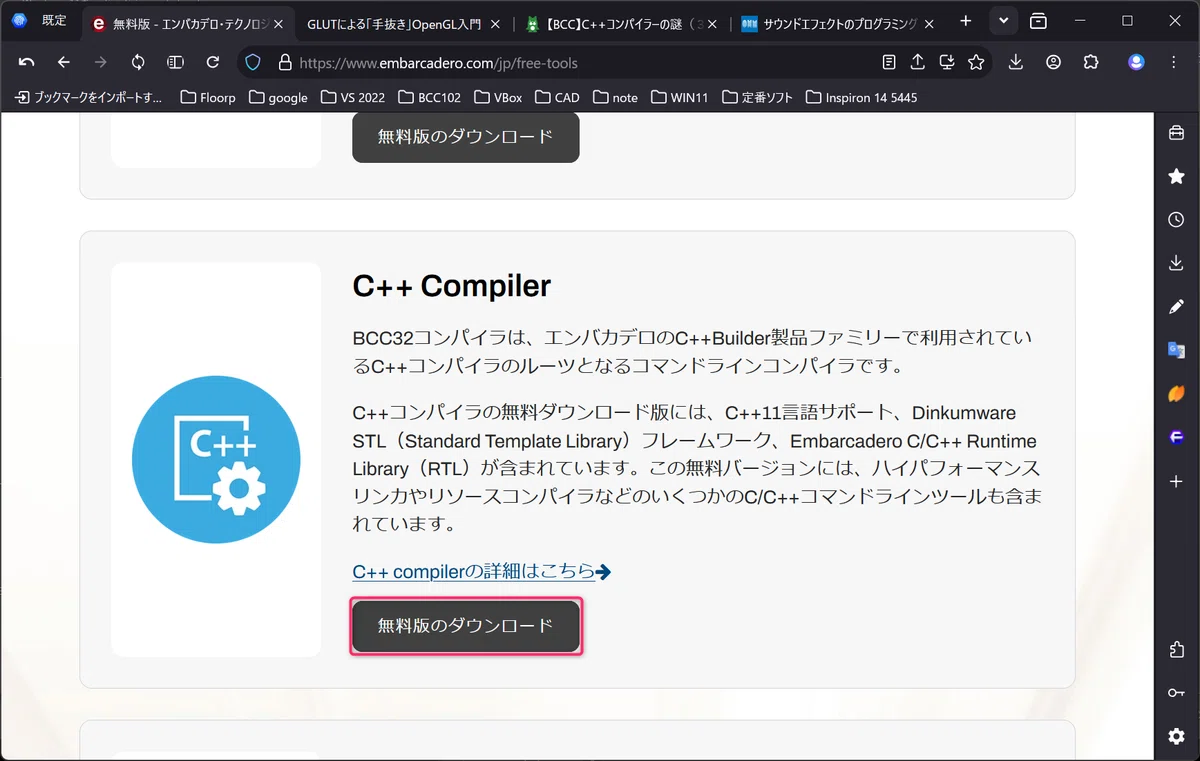1200x761 pixels.
Task: Open the notes pencil sidebar icon
Action: click(1176, 307)
